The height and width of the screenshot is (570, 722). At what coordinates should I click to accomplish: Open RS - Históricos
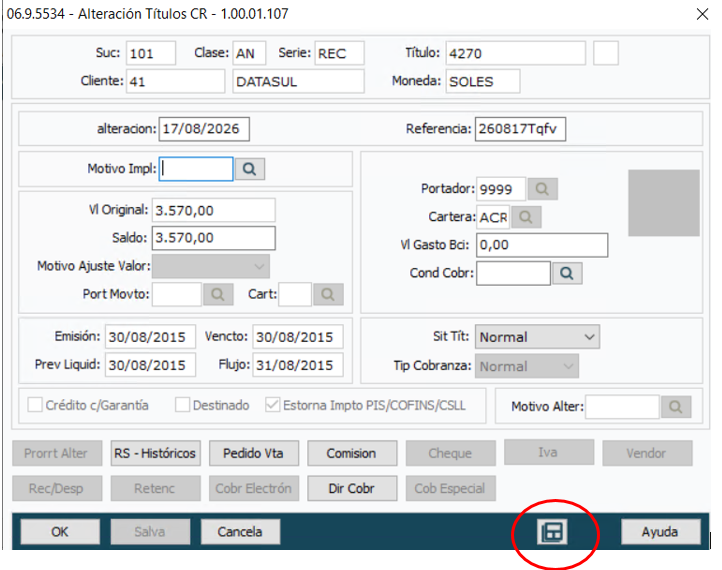(155, 453)
